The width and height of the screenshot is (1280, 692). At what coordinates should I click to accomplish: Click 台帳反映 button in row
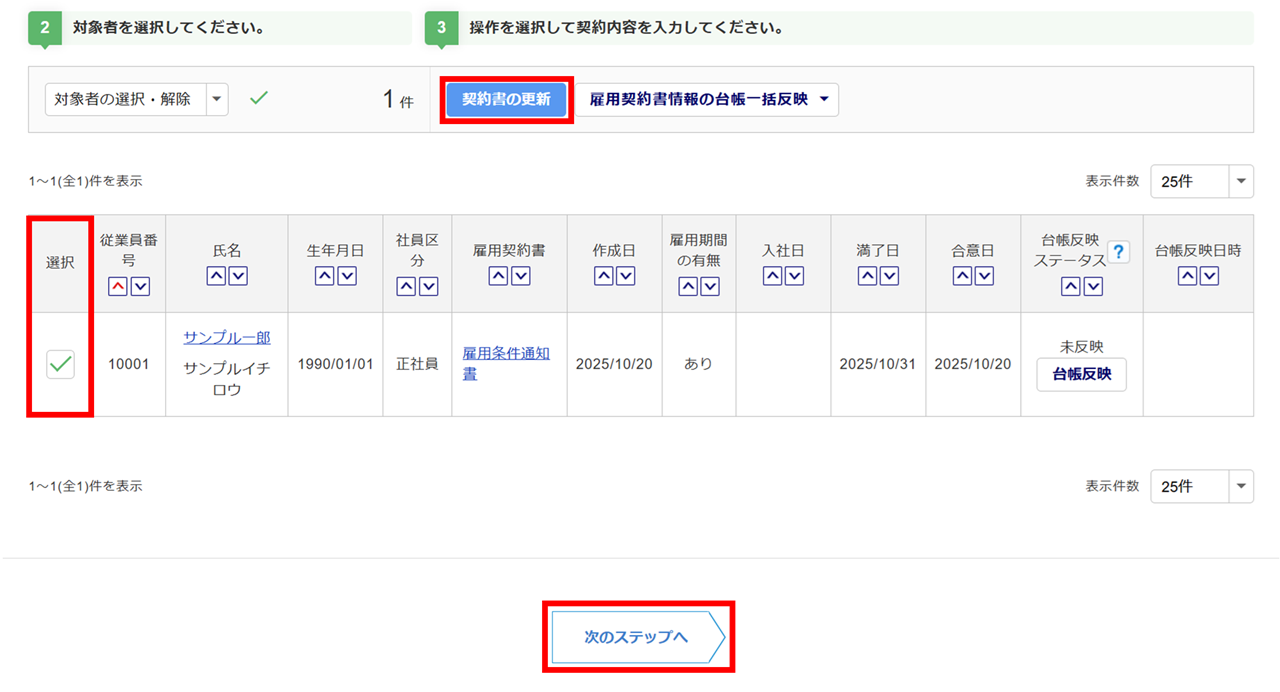click(x=1081, y=374)
